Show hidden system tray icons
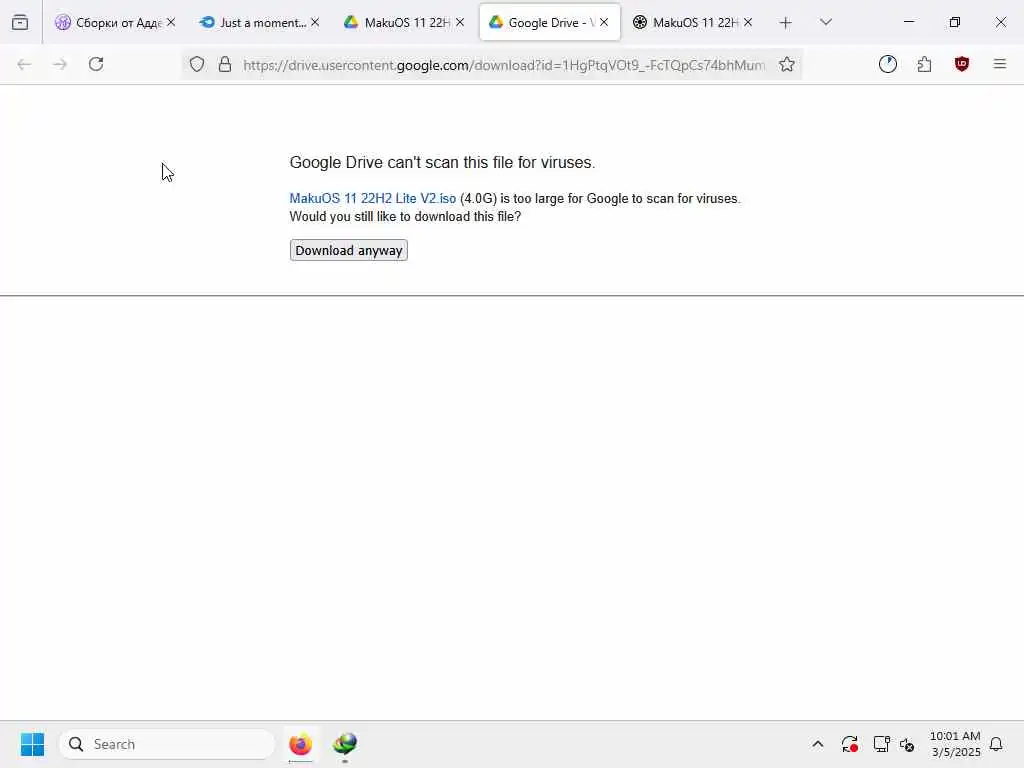 (818, 744)
